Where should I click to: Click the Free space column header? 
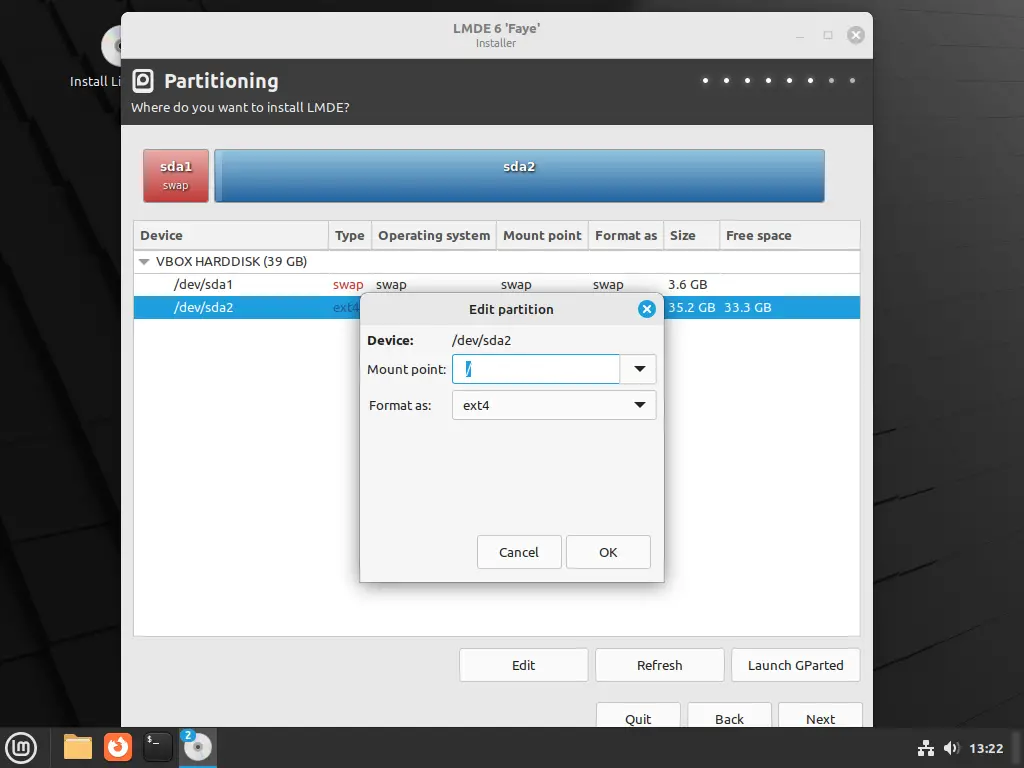(789, 236)
